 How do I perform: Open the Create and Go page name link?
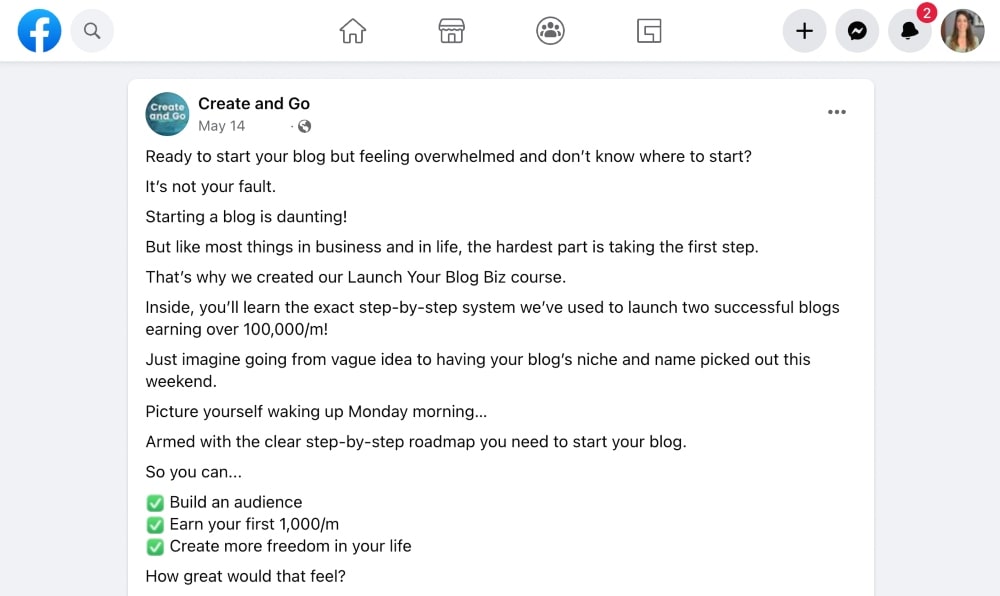tap(254, 103)
